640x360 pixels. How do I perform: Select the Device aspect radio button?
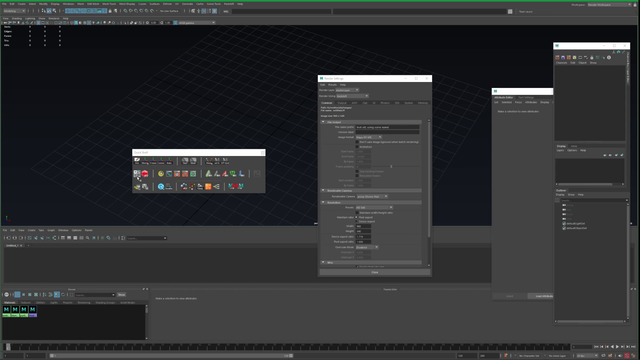(x=357, y=221)
